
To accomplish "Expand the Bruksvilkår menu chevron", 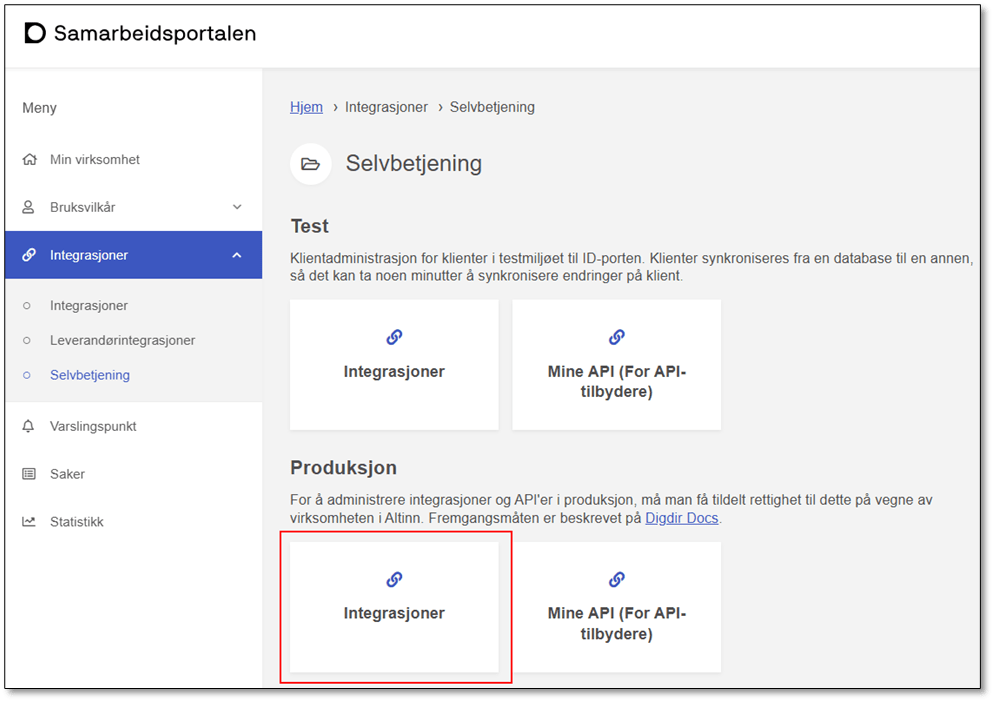I will [x=237, y=208].
